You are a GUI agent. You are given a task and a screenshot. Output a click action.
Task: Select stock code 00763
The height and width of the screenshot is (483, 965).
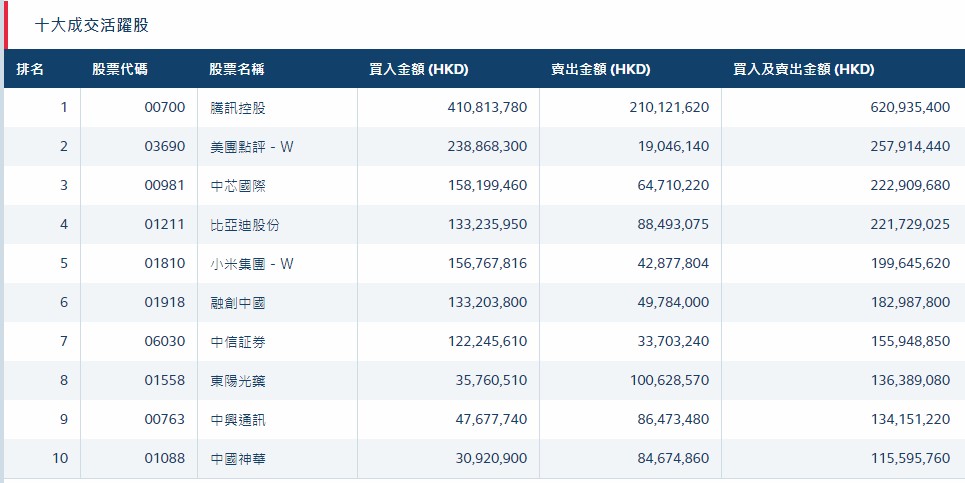click(x=165, y=420)
